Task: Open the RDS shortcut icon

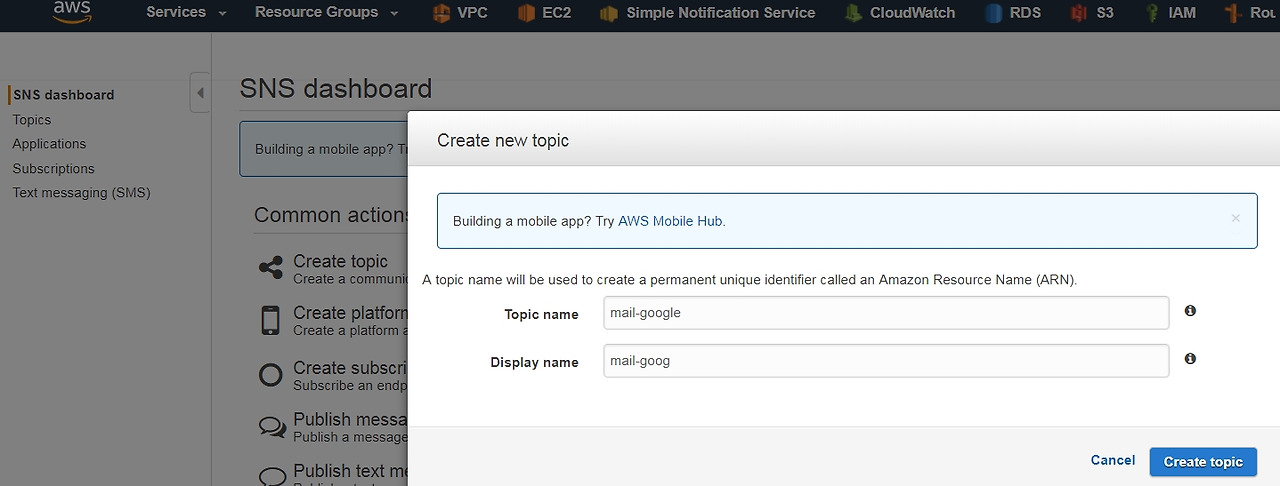Action: (x=993, y=13)
